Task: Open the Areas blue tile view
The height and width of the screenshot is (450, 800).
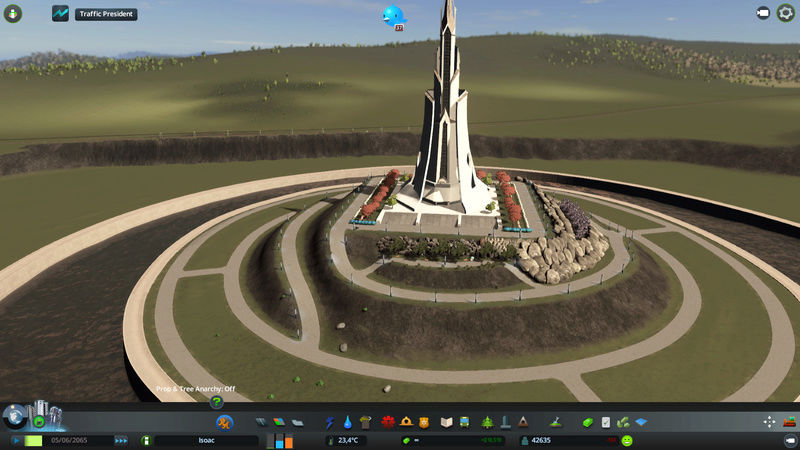Action: (x=641, y=422)
